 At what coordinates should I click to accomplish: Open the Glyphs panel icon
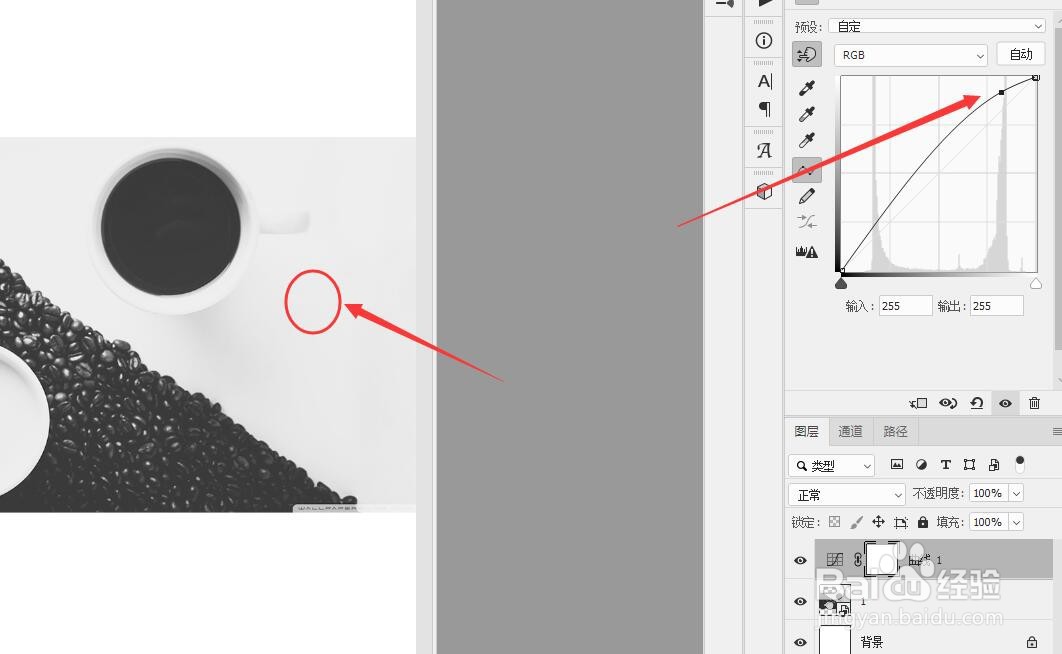(x=764, y=150)
